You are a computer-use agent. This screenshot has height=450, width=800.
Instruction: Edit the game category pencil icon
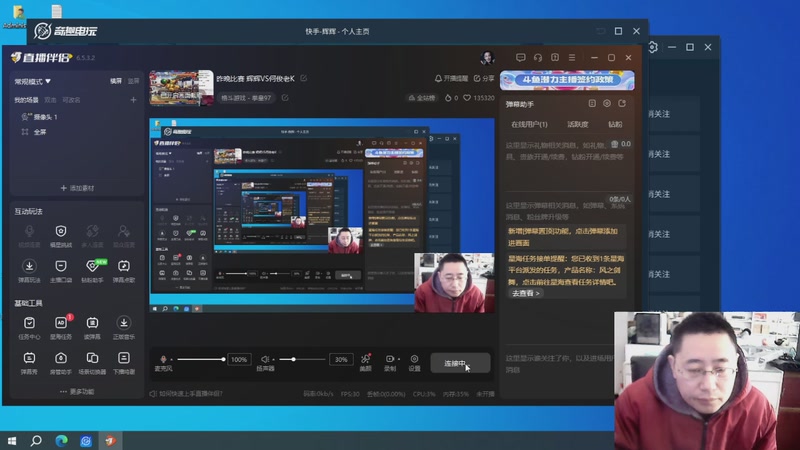coord(285,97)
